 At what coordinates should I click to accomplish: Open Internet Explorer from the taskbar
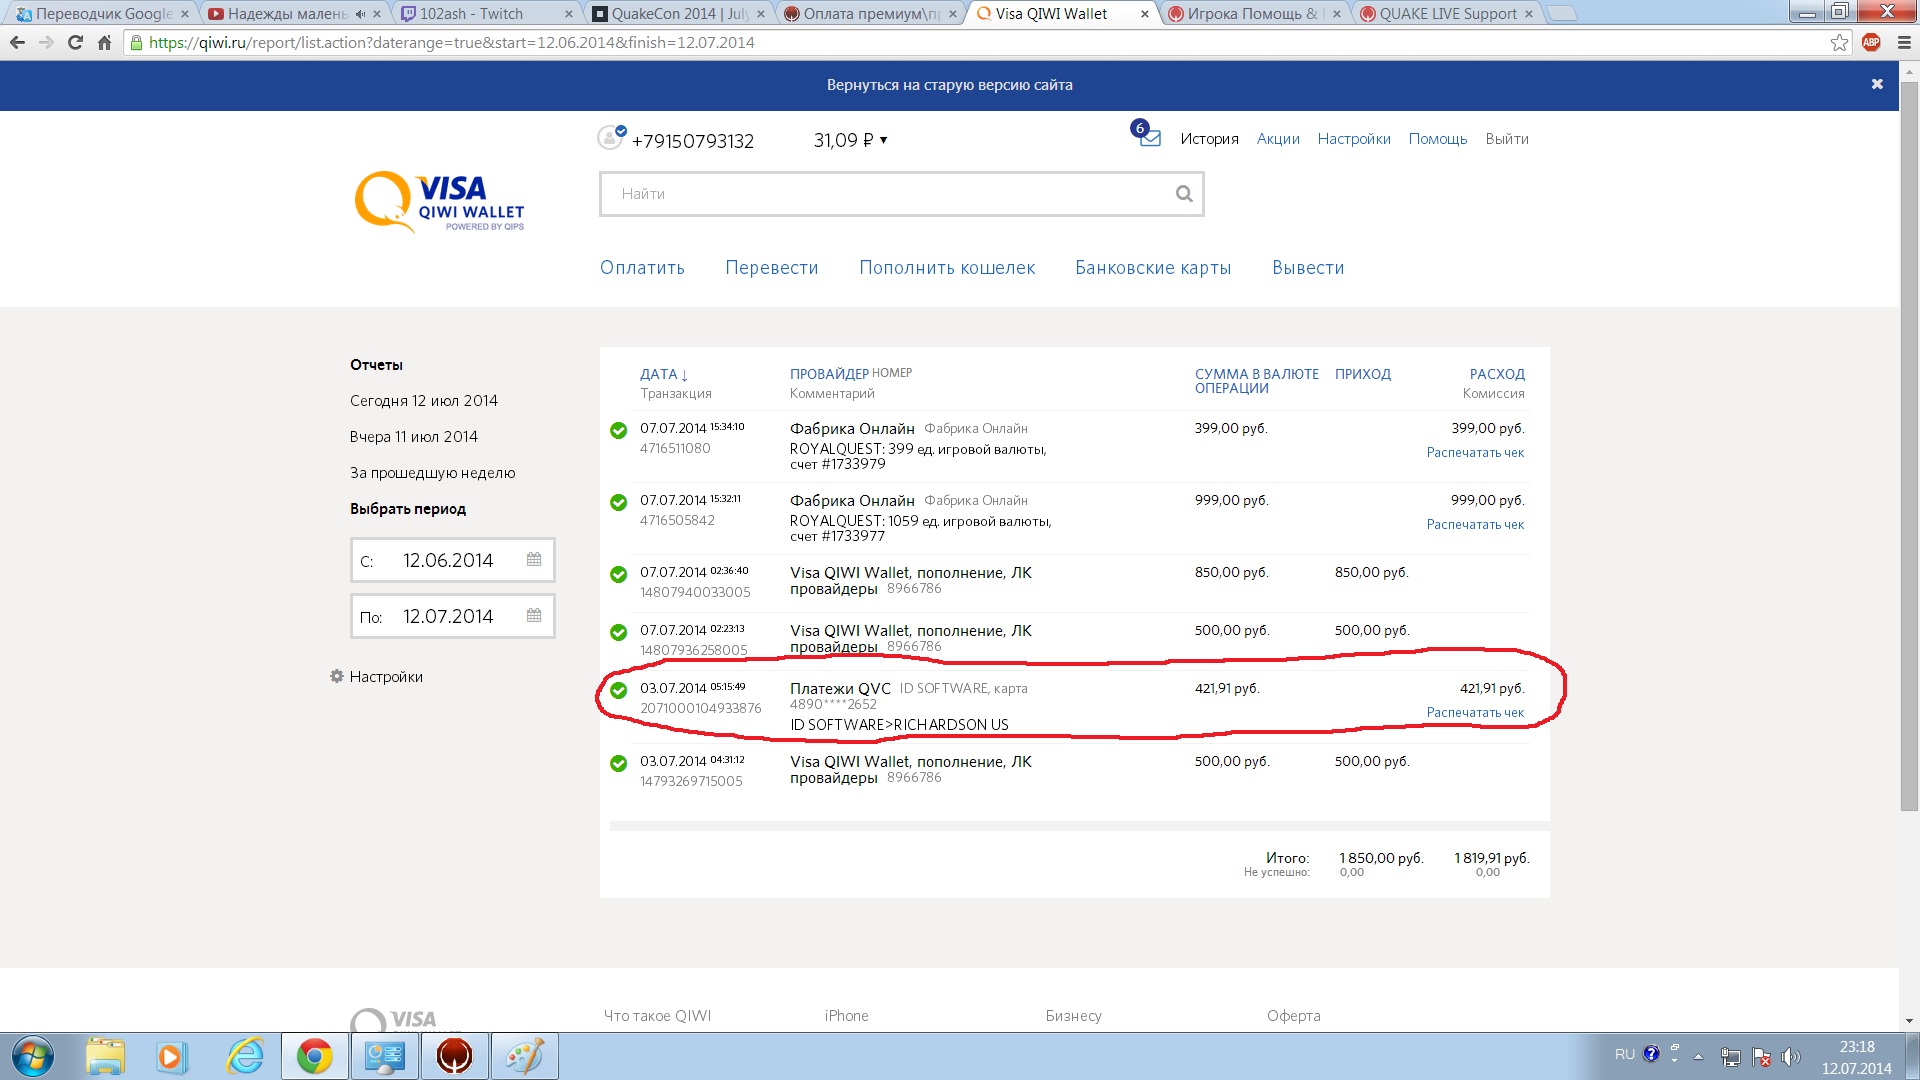coord(245,1056)
